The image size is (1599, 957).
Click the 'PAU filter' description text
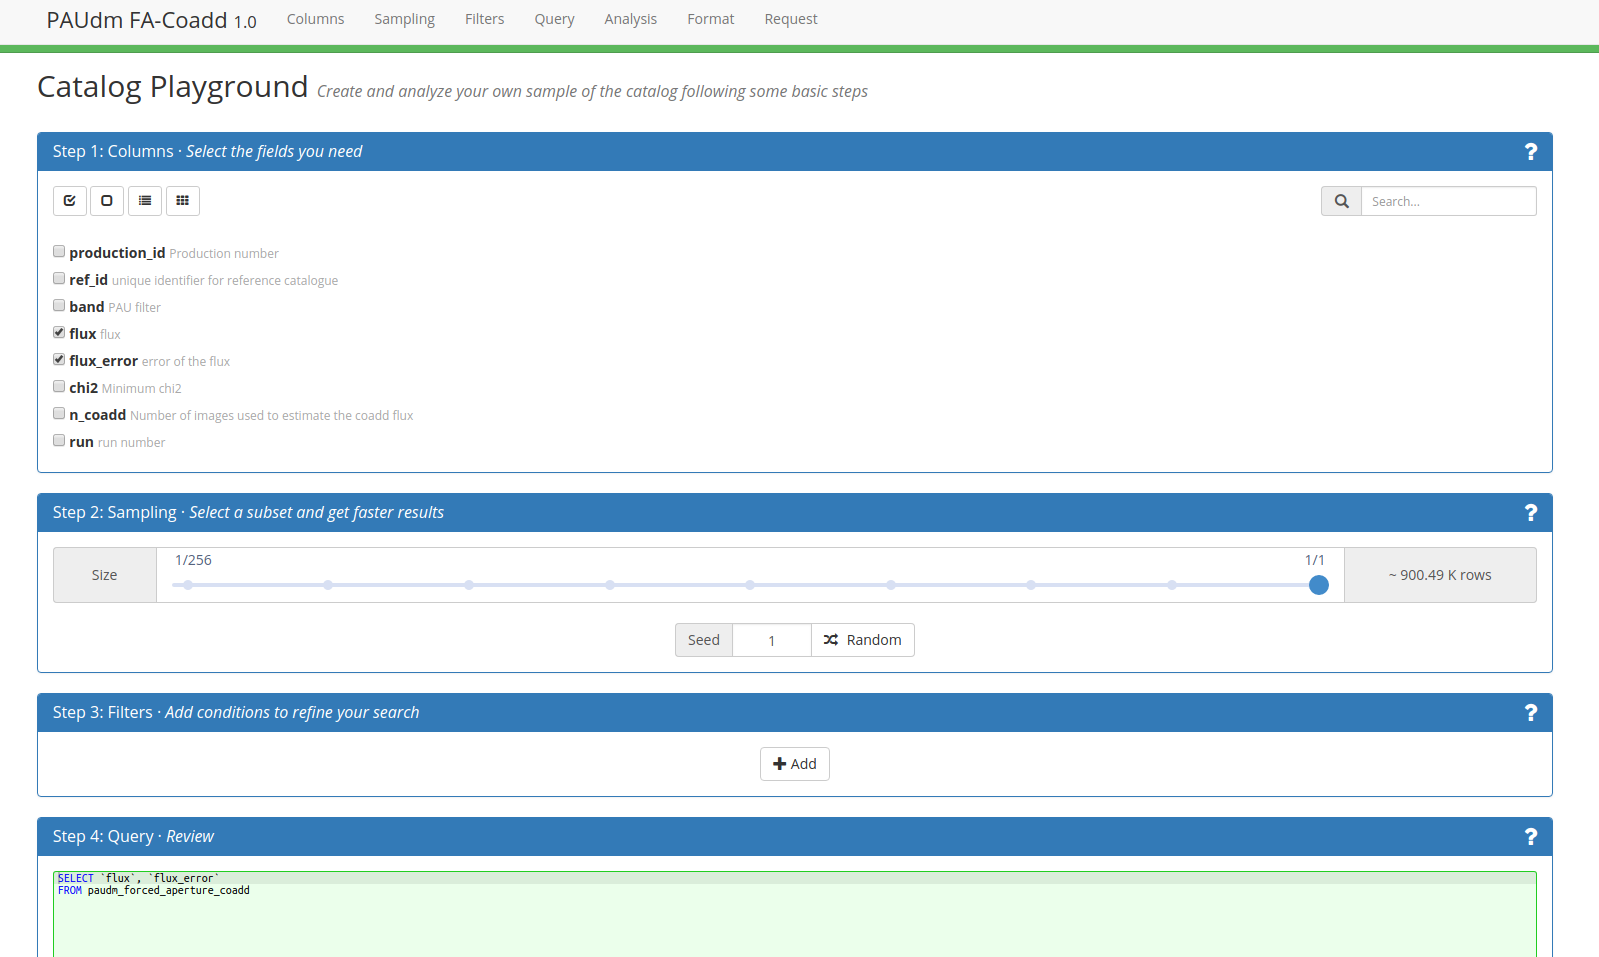coord(135,308)
